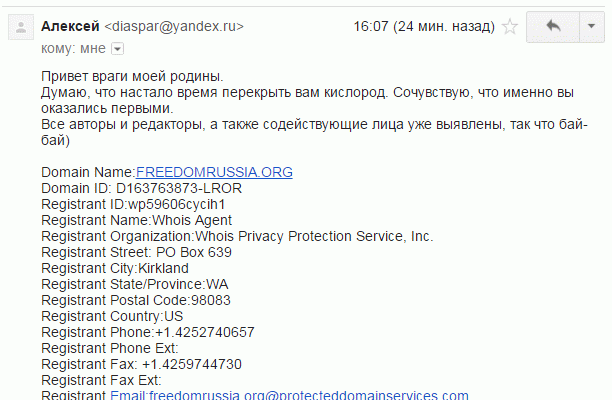Click the кому: мне recipient text
Viewport: 612px width, 400px height.
(73, 48)
